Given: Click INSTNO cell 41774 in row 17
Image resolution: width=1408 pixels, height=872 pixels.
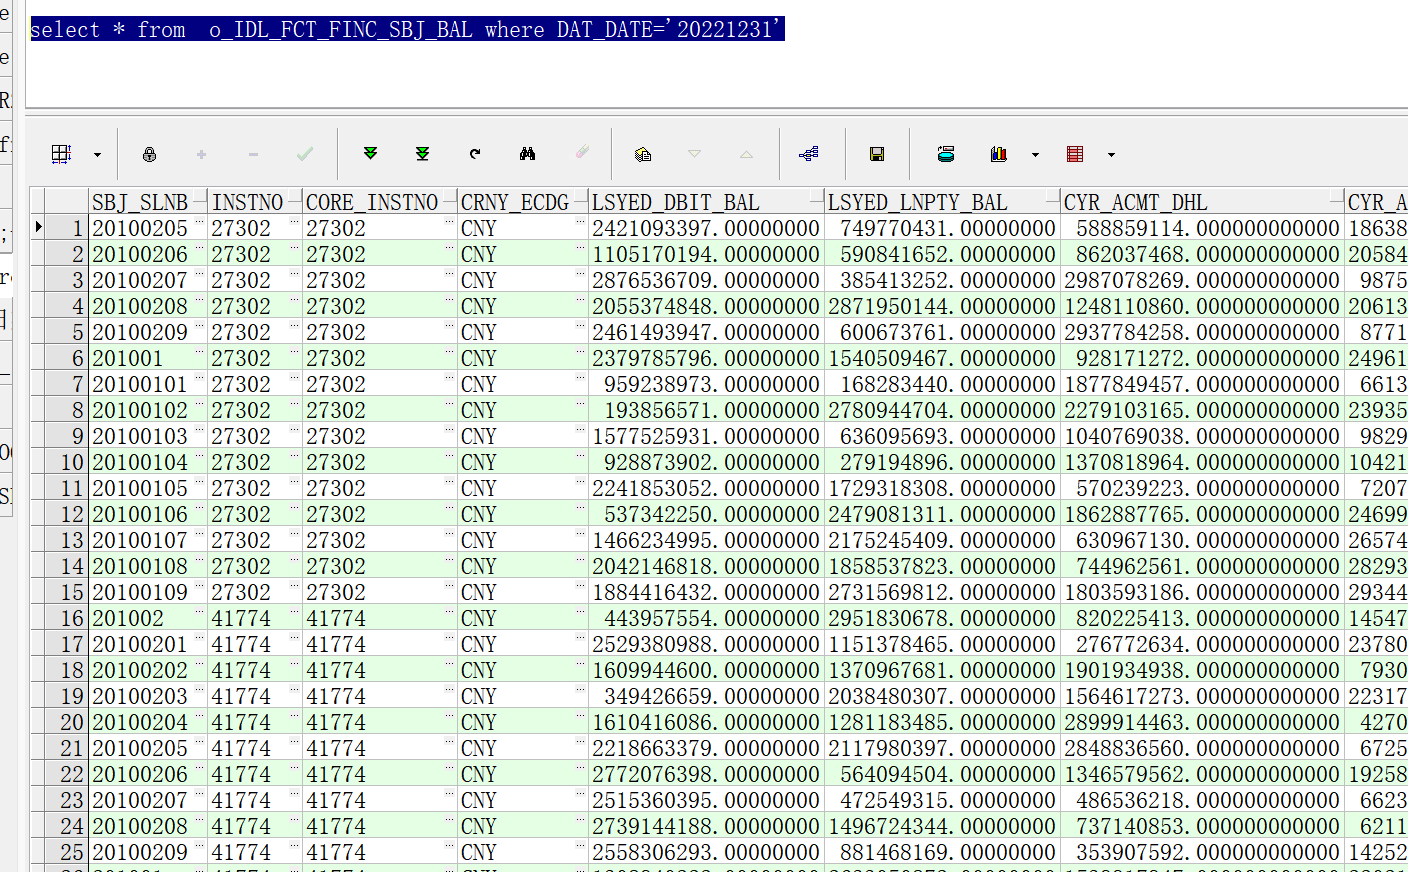Looking at the screenshot, I should (255, 644).
